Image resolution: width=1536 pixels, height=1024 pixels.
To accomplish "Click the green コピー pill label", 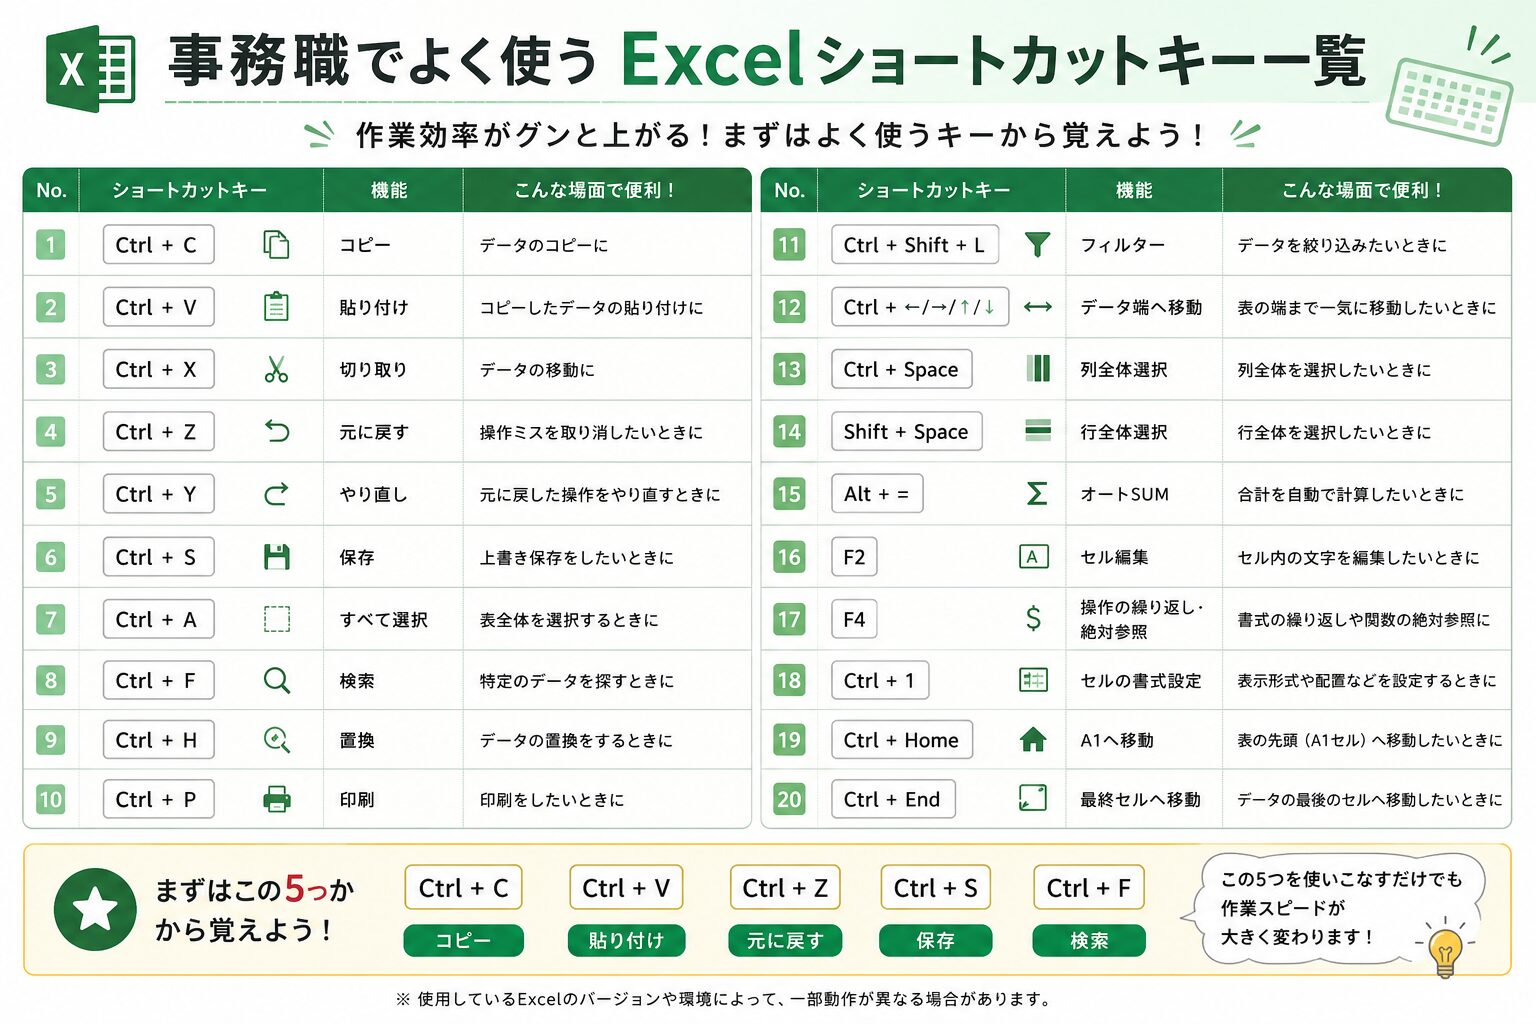I will [463, 940].
